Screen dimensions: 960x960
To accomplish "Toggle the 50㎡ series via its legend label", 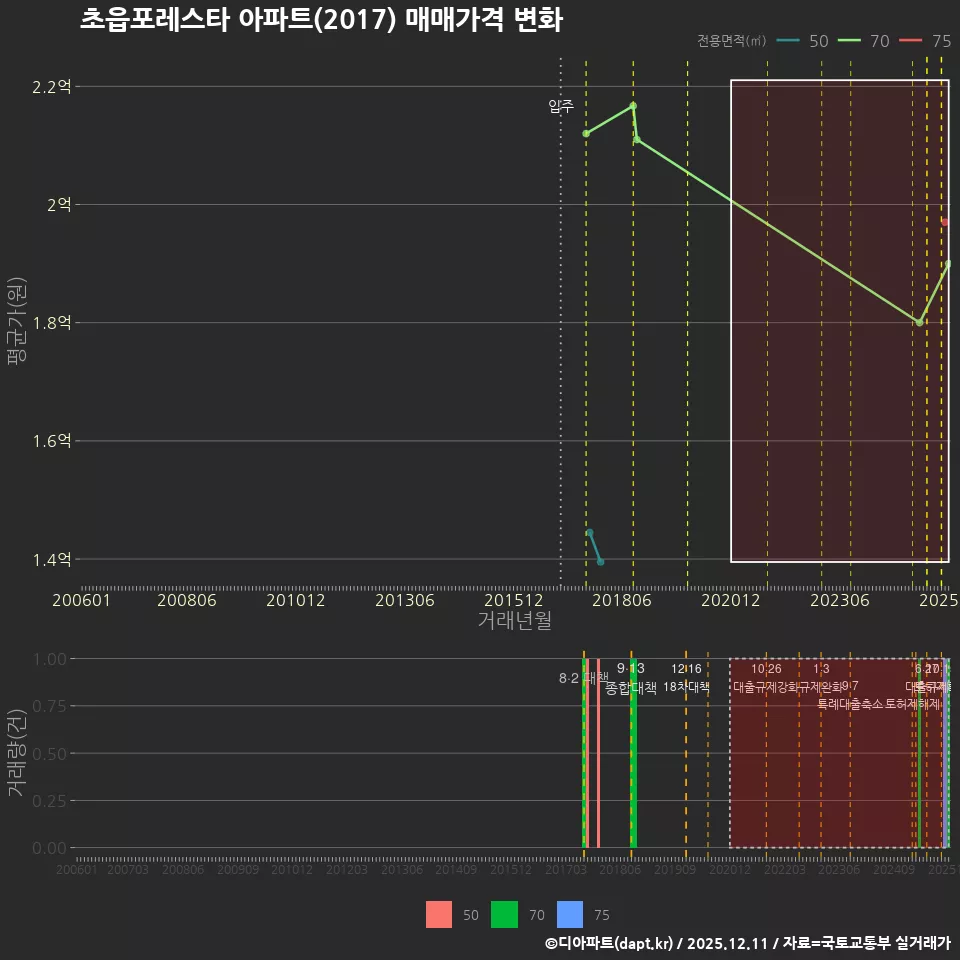I will tap(820, 41).
